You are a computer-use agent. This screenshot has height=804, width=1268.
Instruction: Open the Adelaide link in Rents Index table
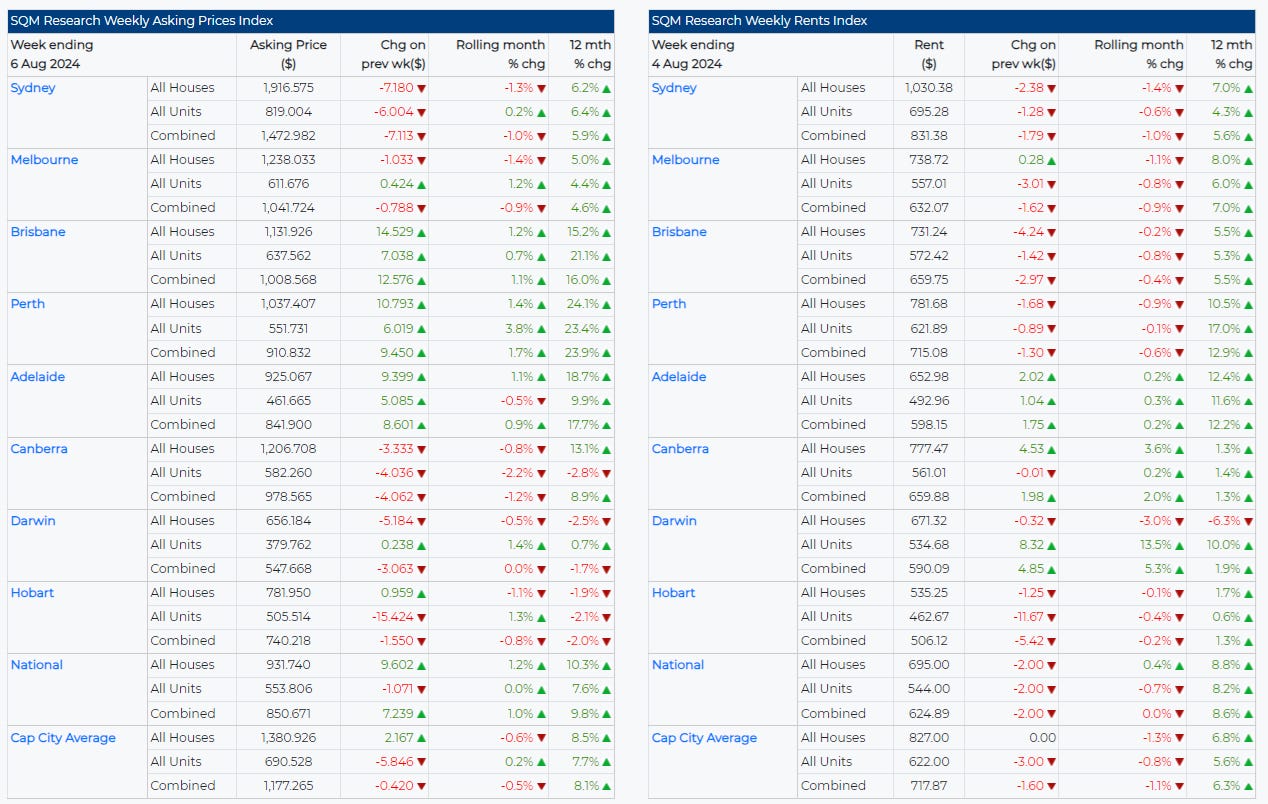click(x=679, y=377)
